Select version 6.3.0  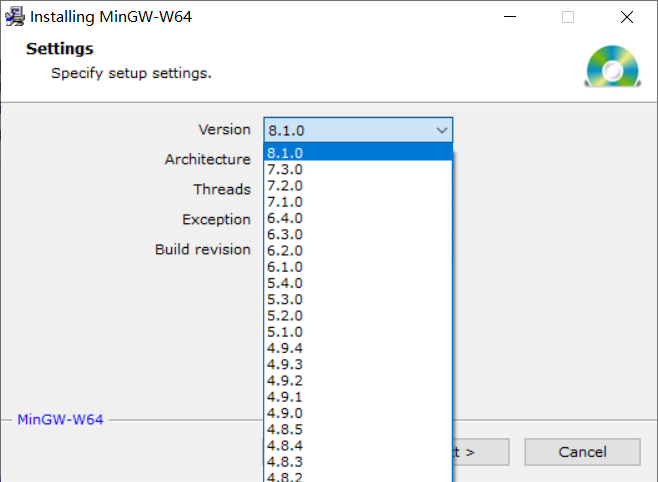coord(358,234)
